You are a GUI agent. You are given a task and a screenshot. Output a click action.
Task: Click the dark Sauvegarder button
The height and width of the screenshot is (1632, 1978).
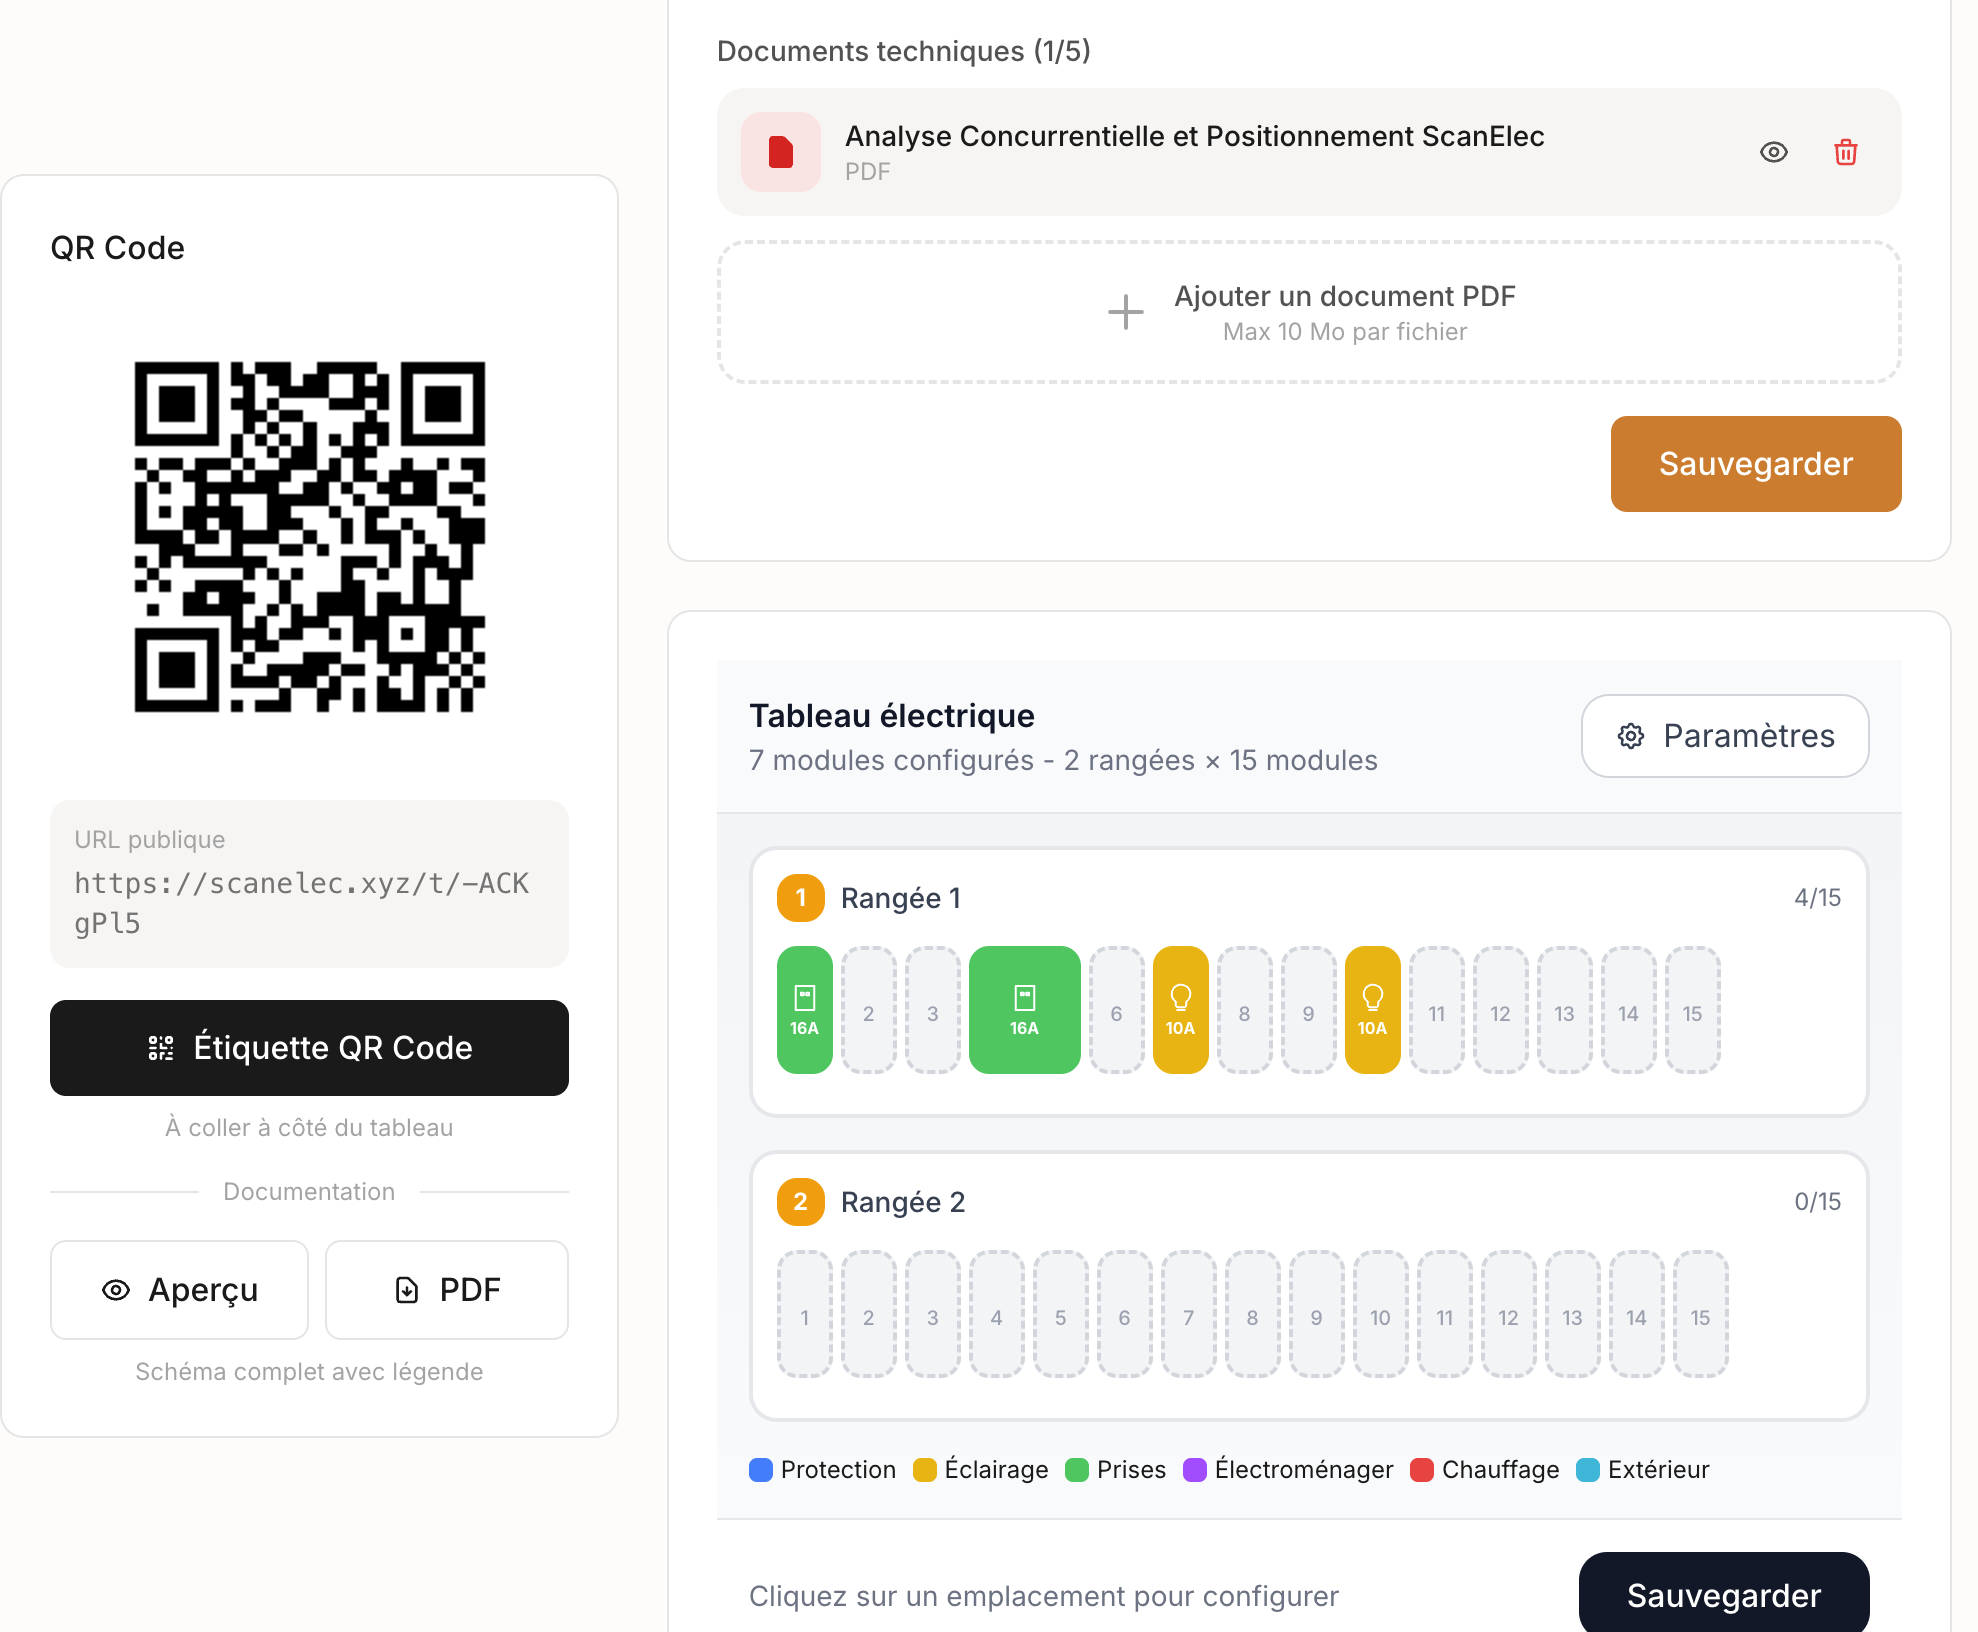tap(1723, 1594)
